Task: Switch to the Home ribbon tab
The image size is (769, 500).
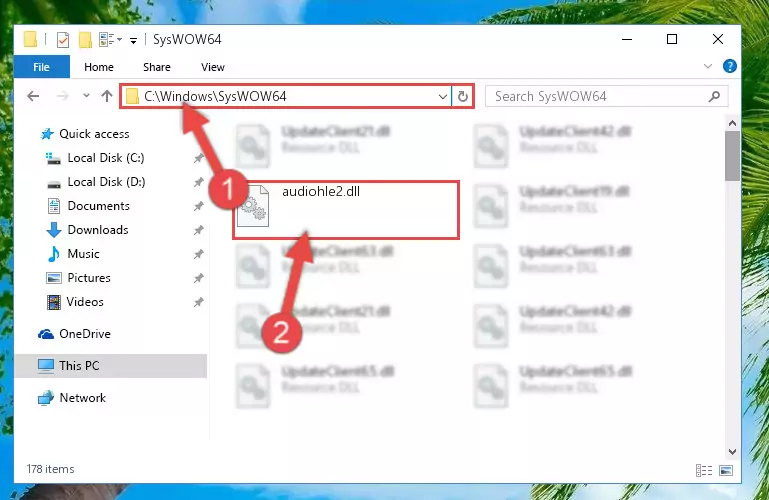Action: coord(99,67)
